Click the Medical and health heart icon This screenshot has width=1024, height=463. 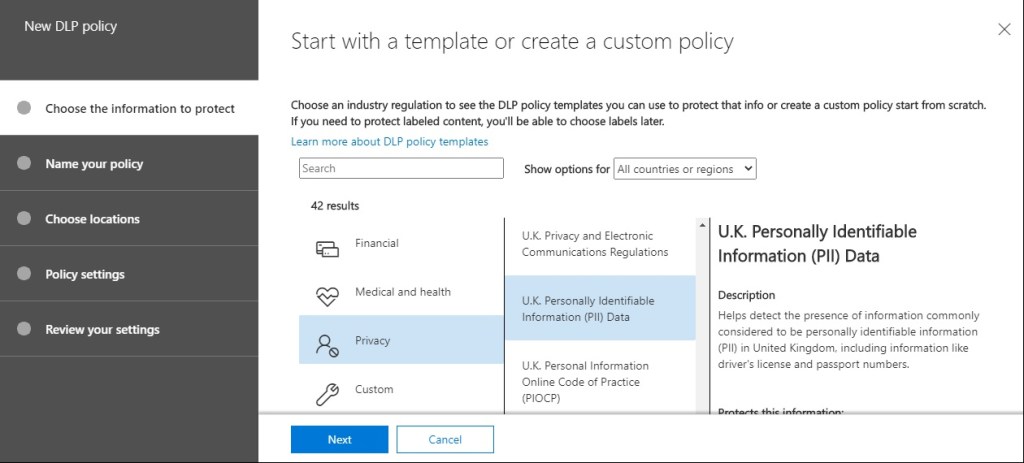pos(327,297)
